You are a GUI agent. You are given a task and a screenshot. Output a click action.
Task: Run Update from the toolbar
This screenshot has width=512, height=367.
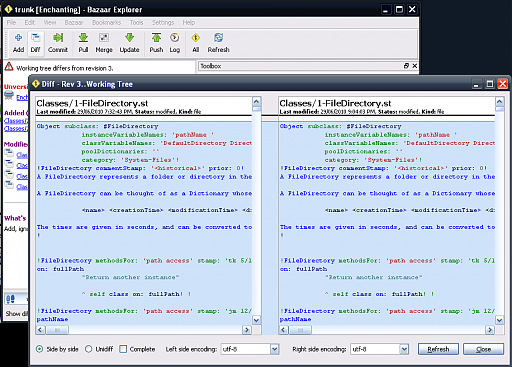[x=129, y=43]
